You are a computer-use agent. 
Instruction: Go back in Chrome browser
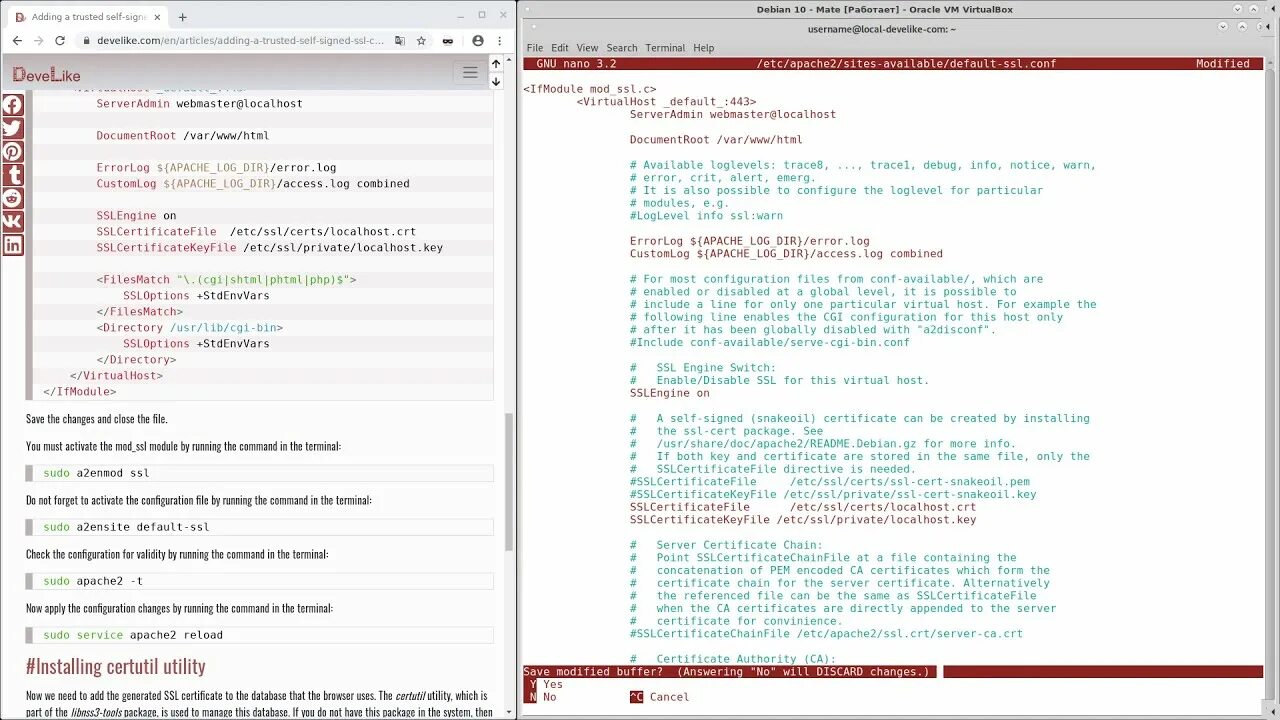(x=17, y=41)
